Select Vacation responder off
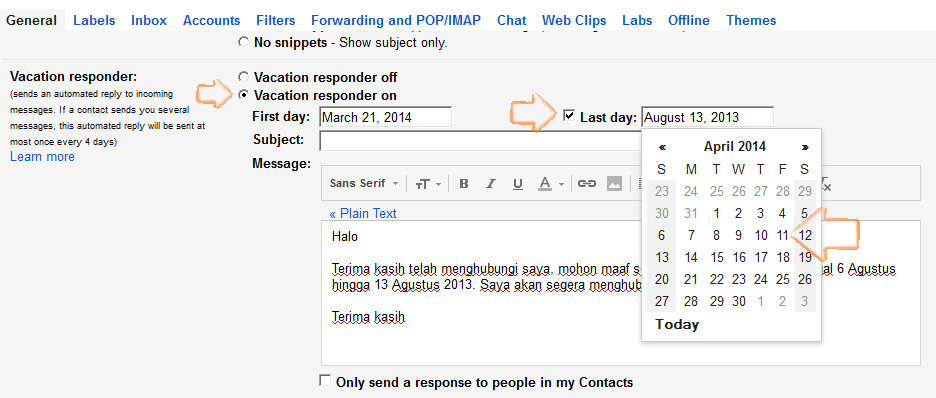 pyautogui.click(x=243, y=77)
